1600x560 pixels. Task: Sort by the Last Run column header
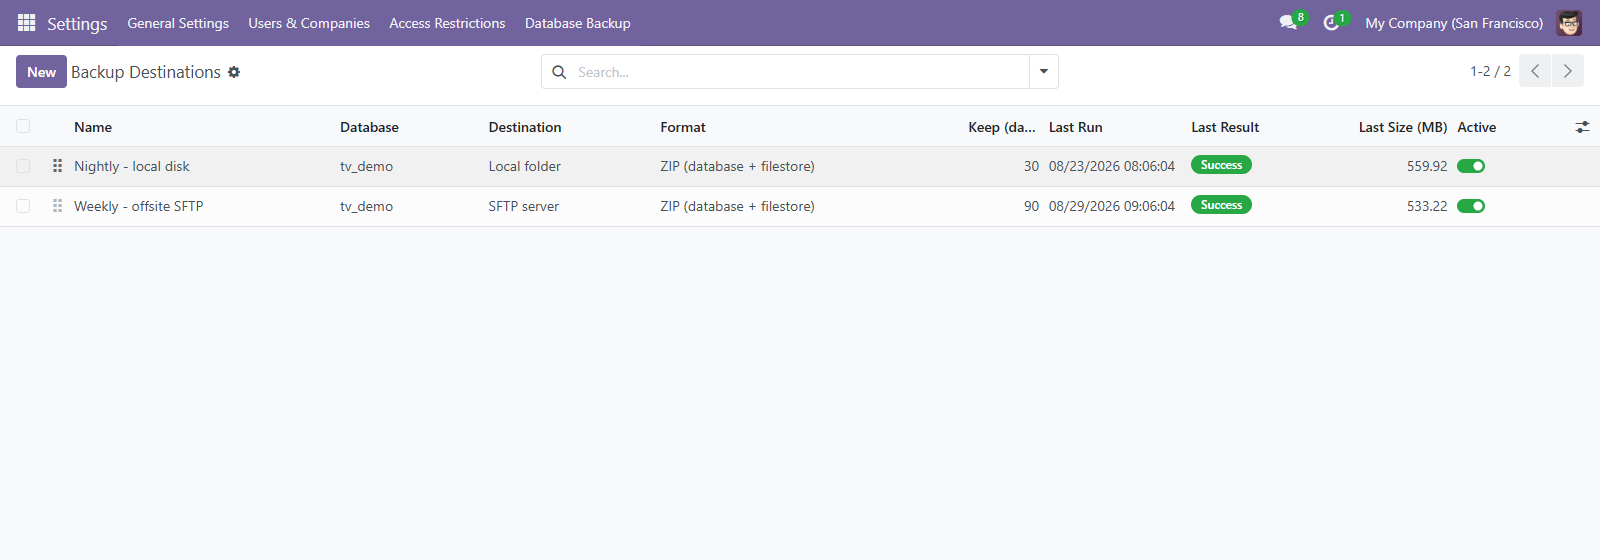click(1076, 127)
